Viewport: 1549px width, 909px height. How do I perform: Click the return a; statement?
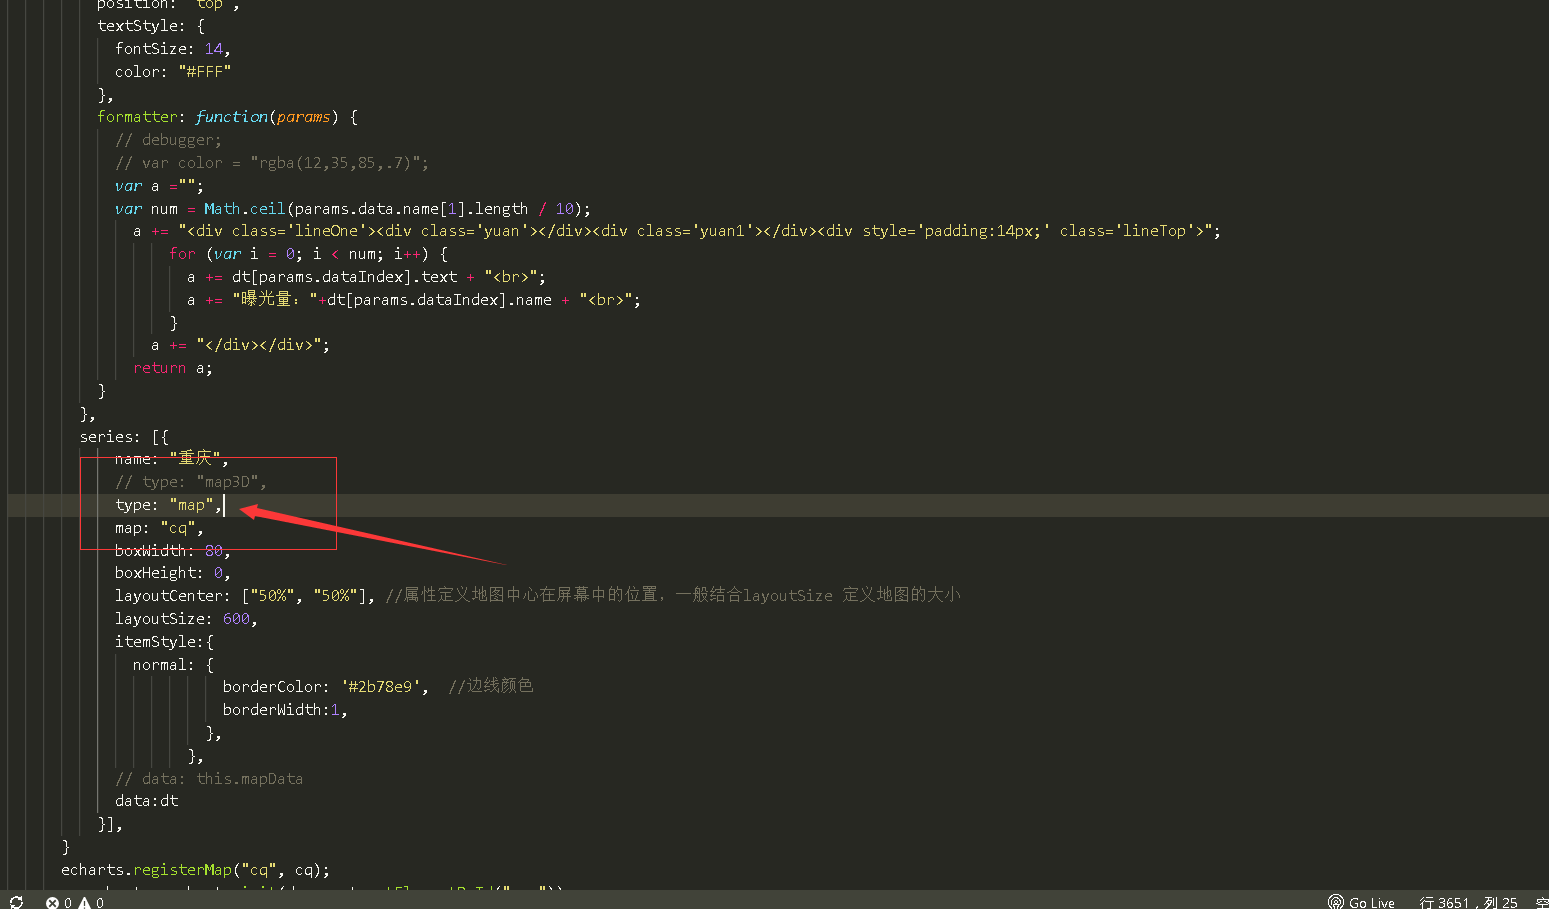click(173, 368)
